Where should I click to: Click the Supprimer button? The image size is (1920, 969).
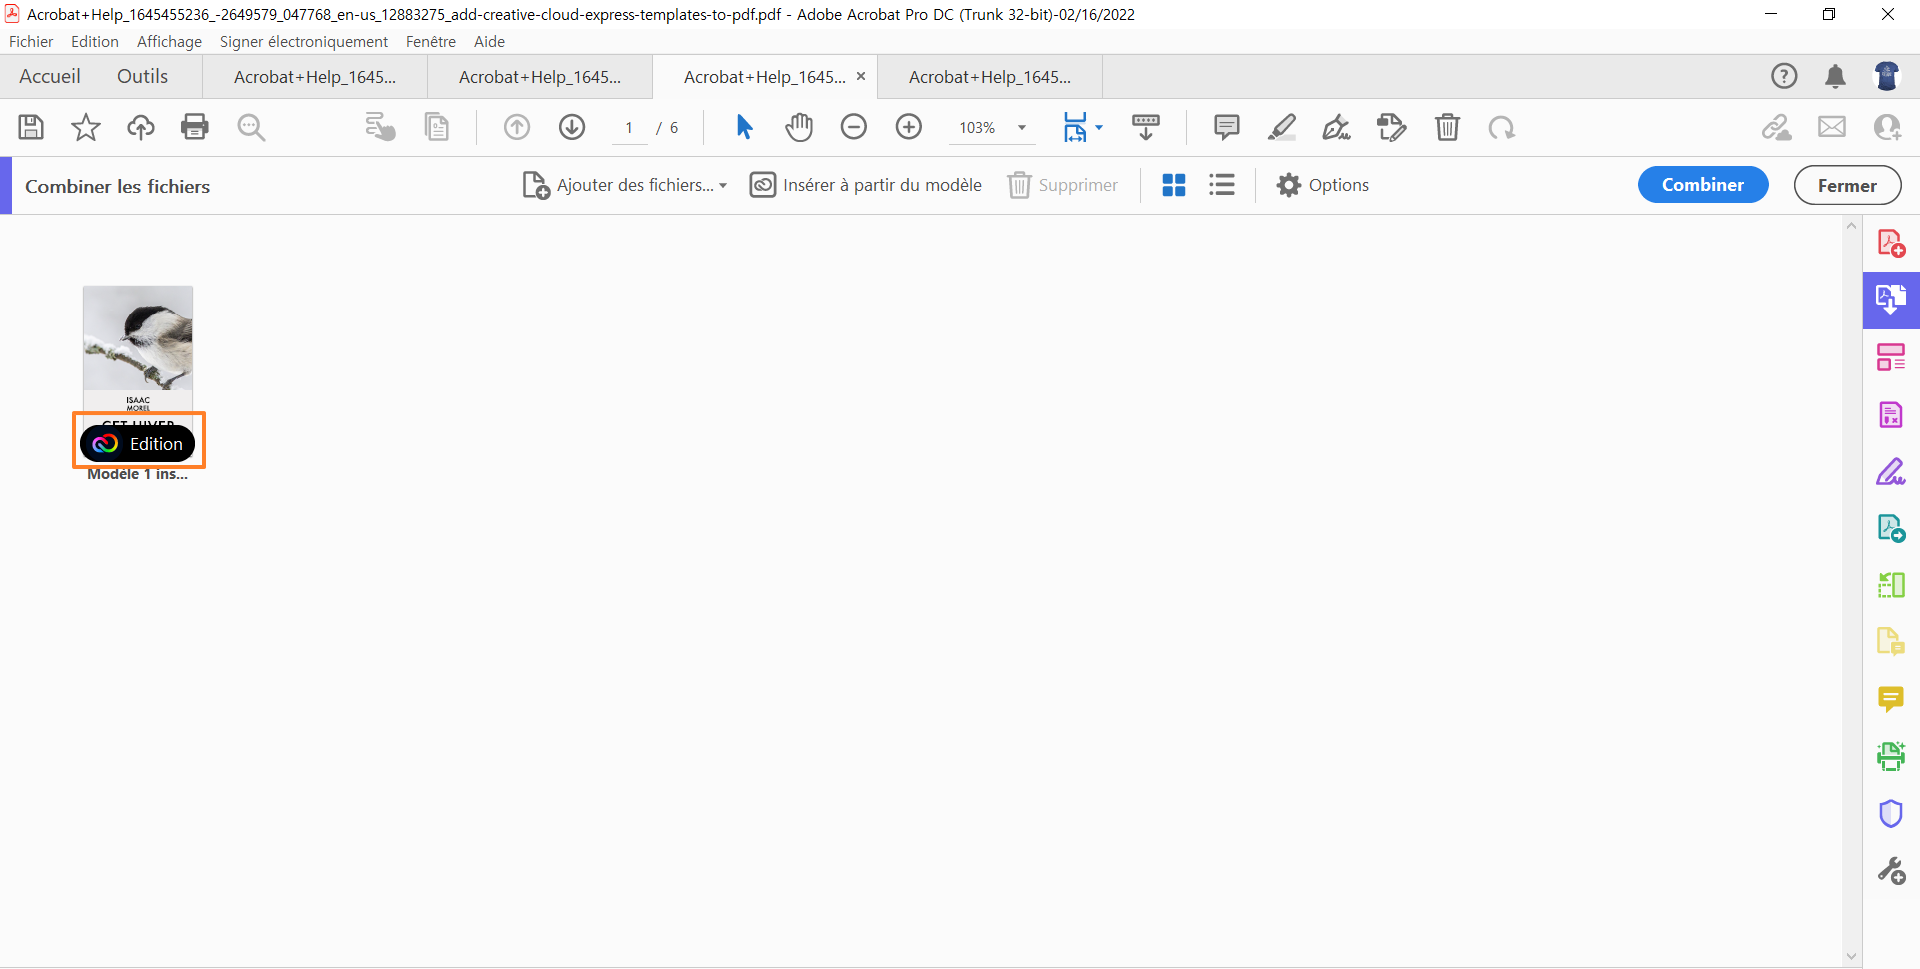(x=1063, y=185)
